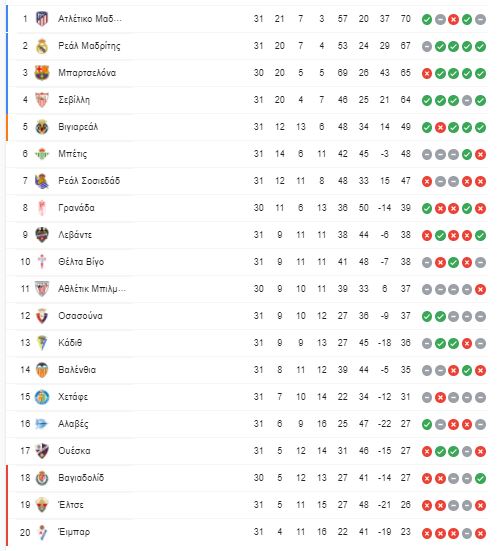Click Barcelona's red loss form icon
This screenshot has height=551, width=500.
tap(427, 73)
